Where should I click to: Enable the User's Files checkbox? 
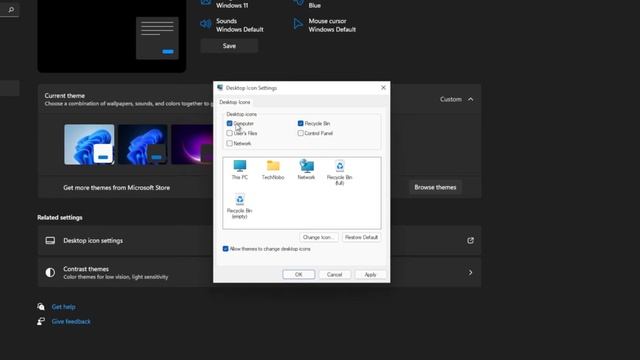(229, 133)
